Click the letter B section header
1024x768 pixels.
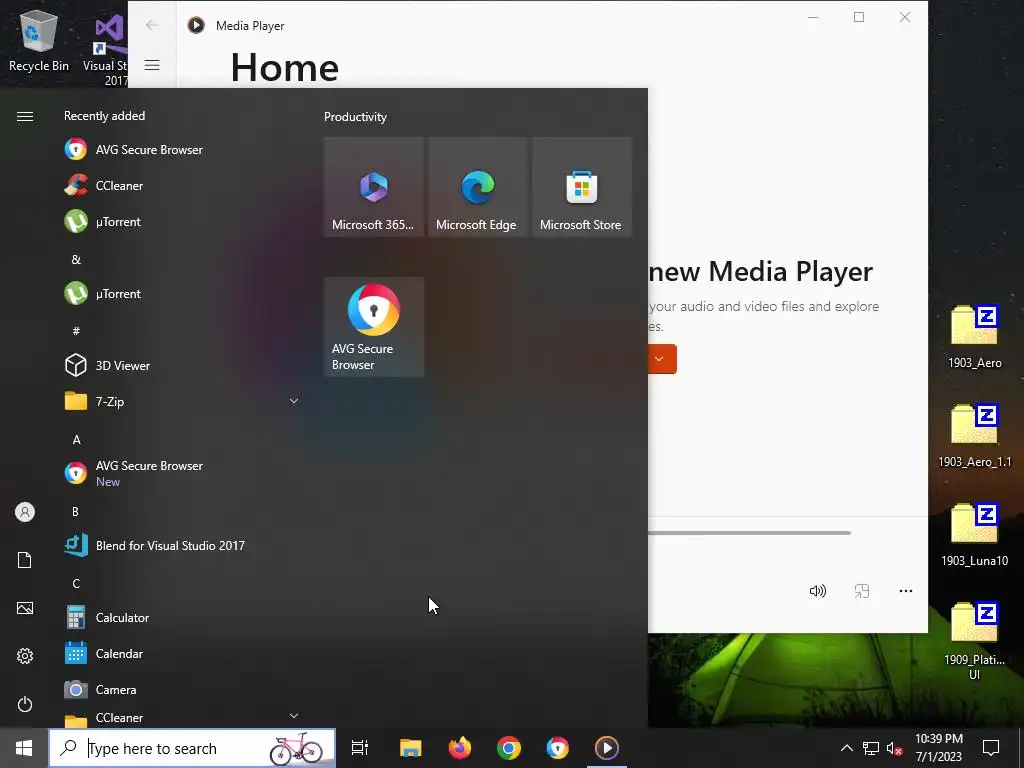pyautogui.click(x=76, y=511)
